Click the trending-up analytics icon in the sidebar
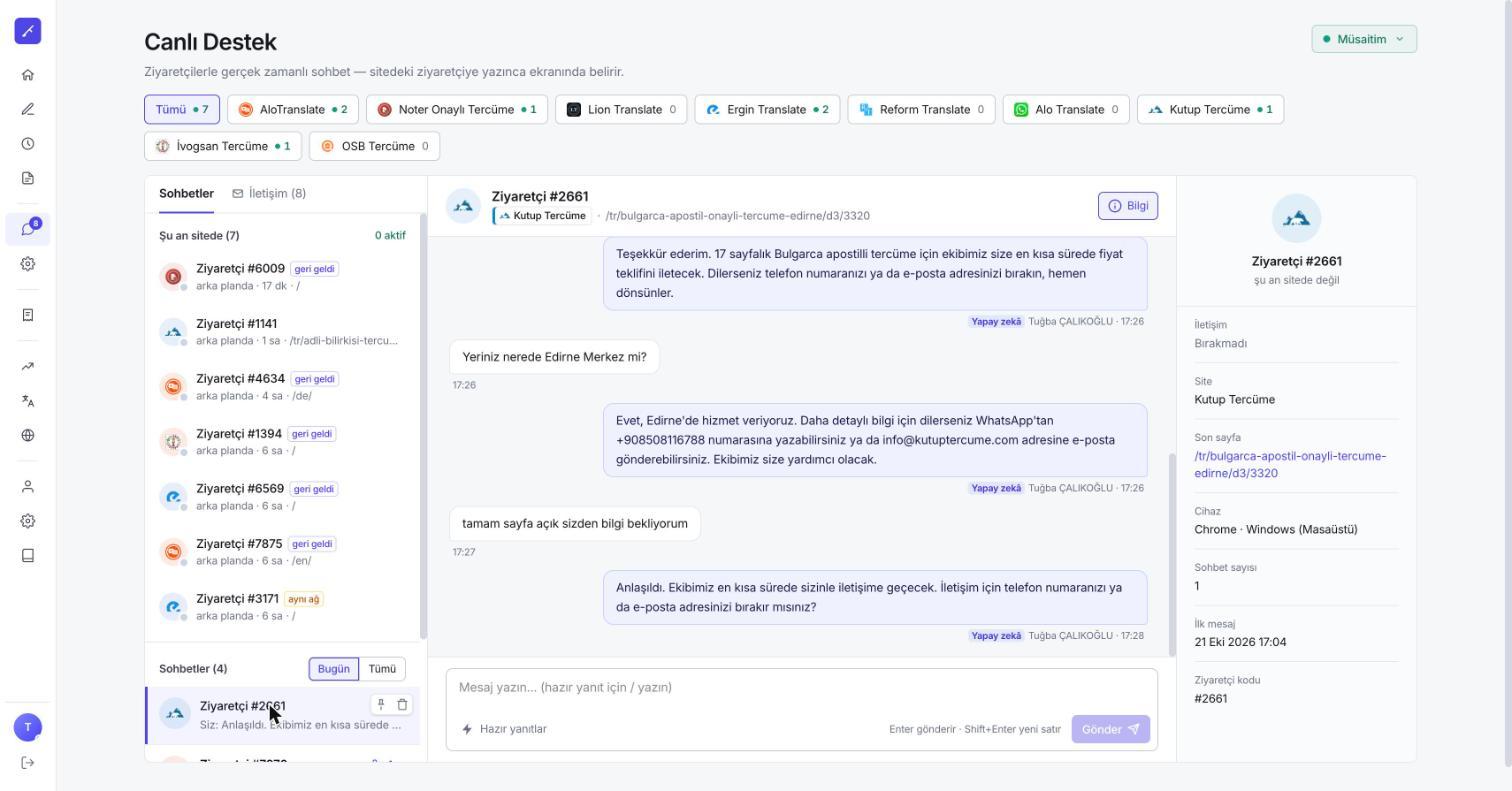 tap(28, 366)
